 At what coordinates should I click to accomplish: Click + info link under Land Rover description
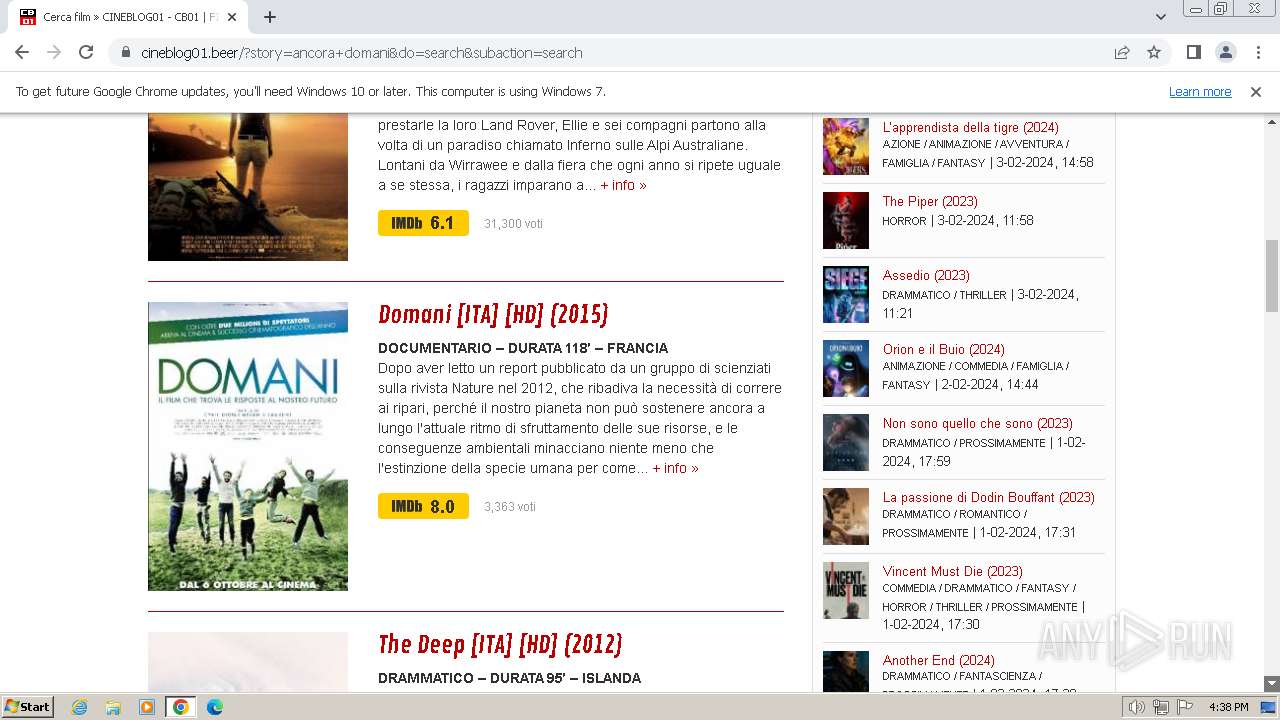[x=623, y=185]
